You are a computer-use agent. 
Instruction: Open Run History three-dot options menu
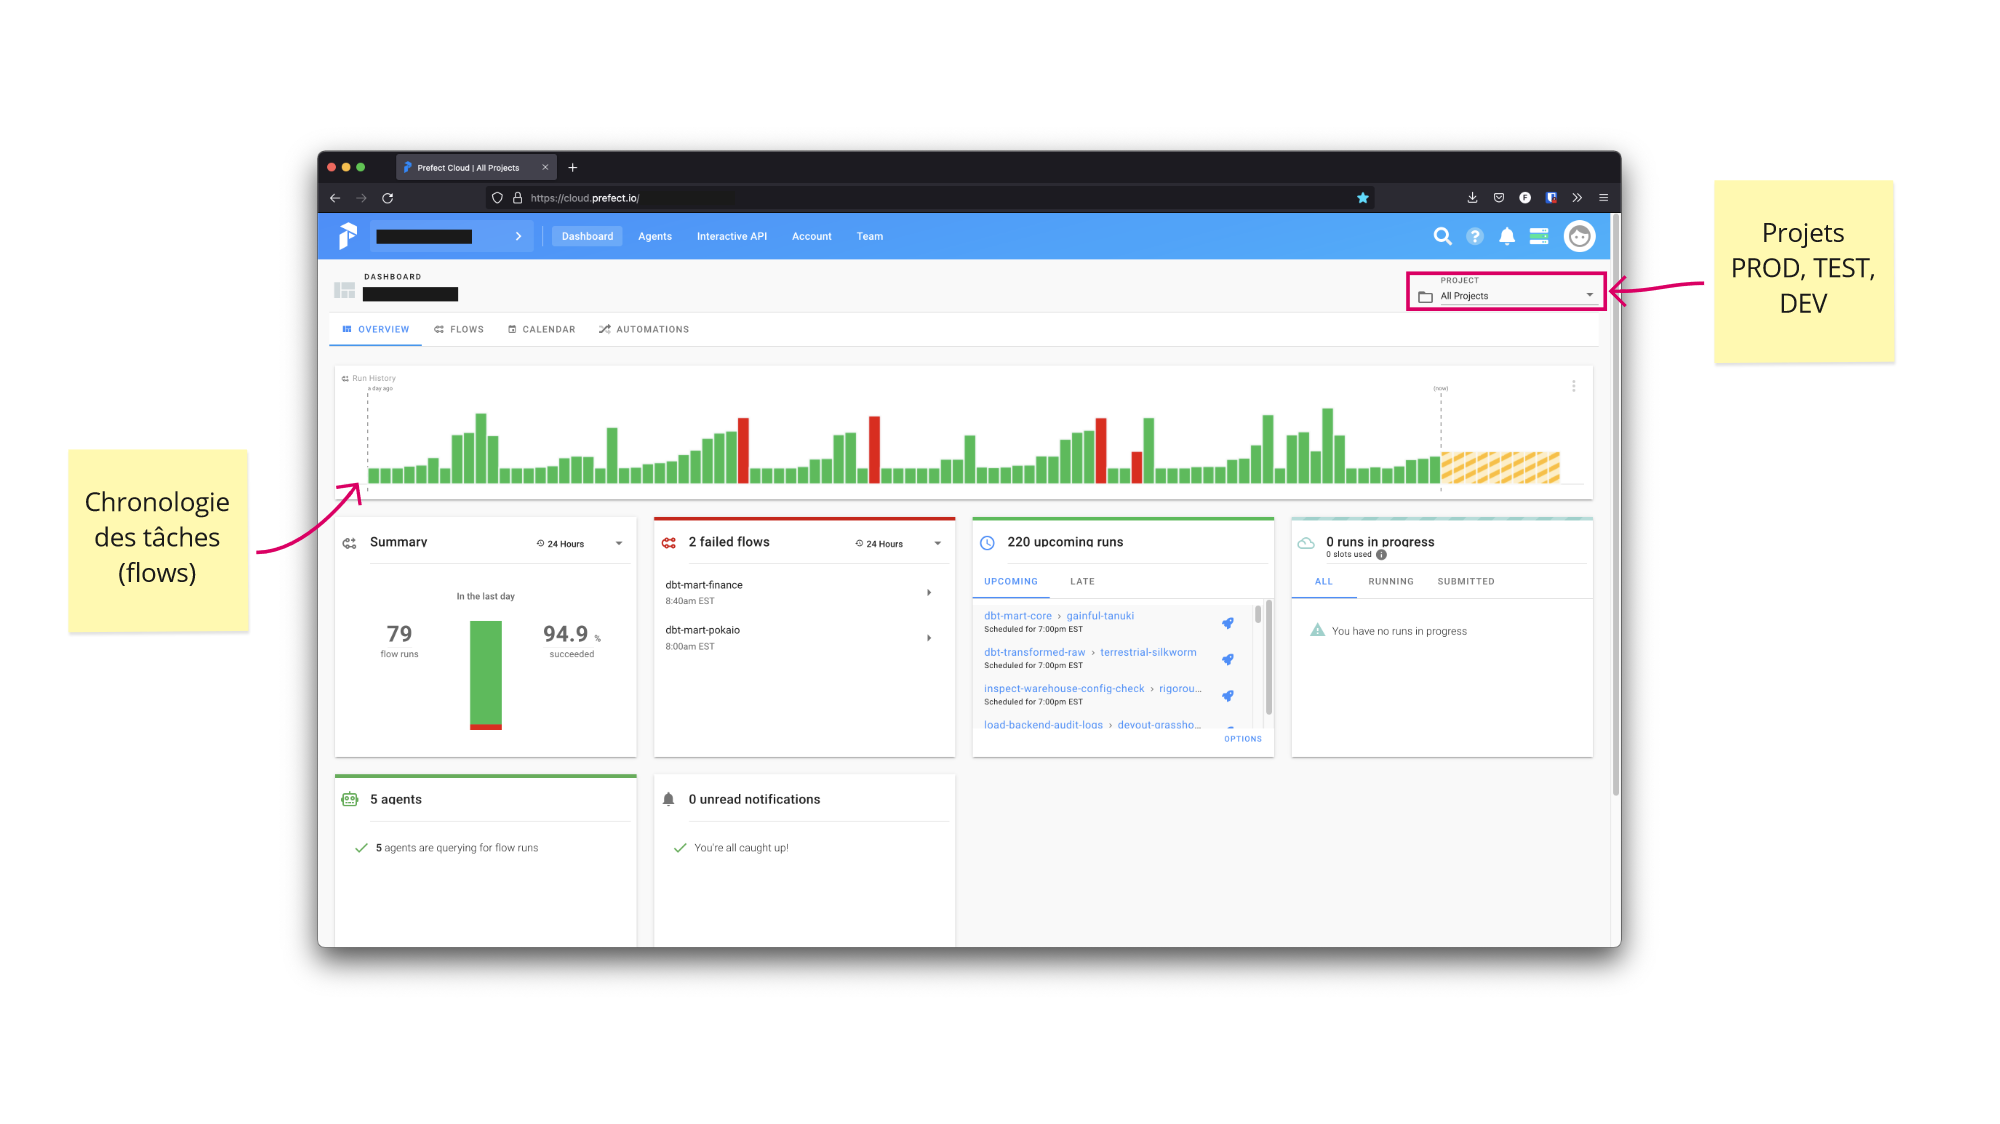pos(1573,386)
